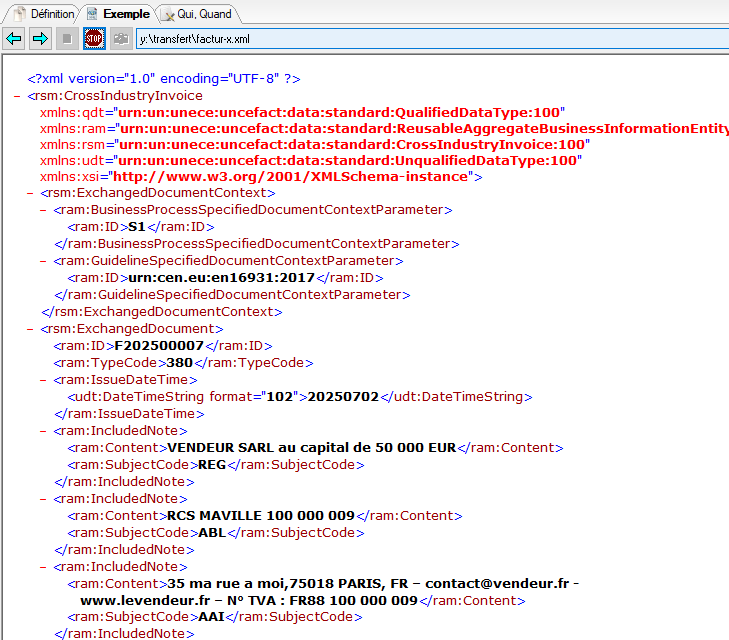Switch to the Définition tab
This screenshot has height=640, width=729.
coord(44,14)
